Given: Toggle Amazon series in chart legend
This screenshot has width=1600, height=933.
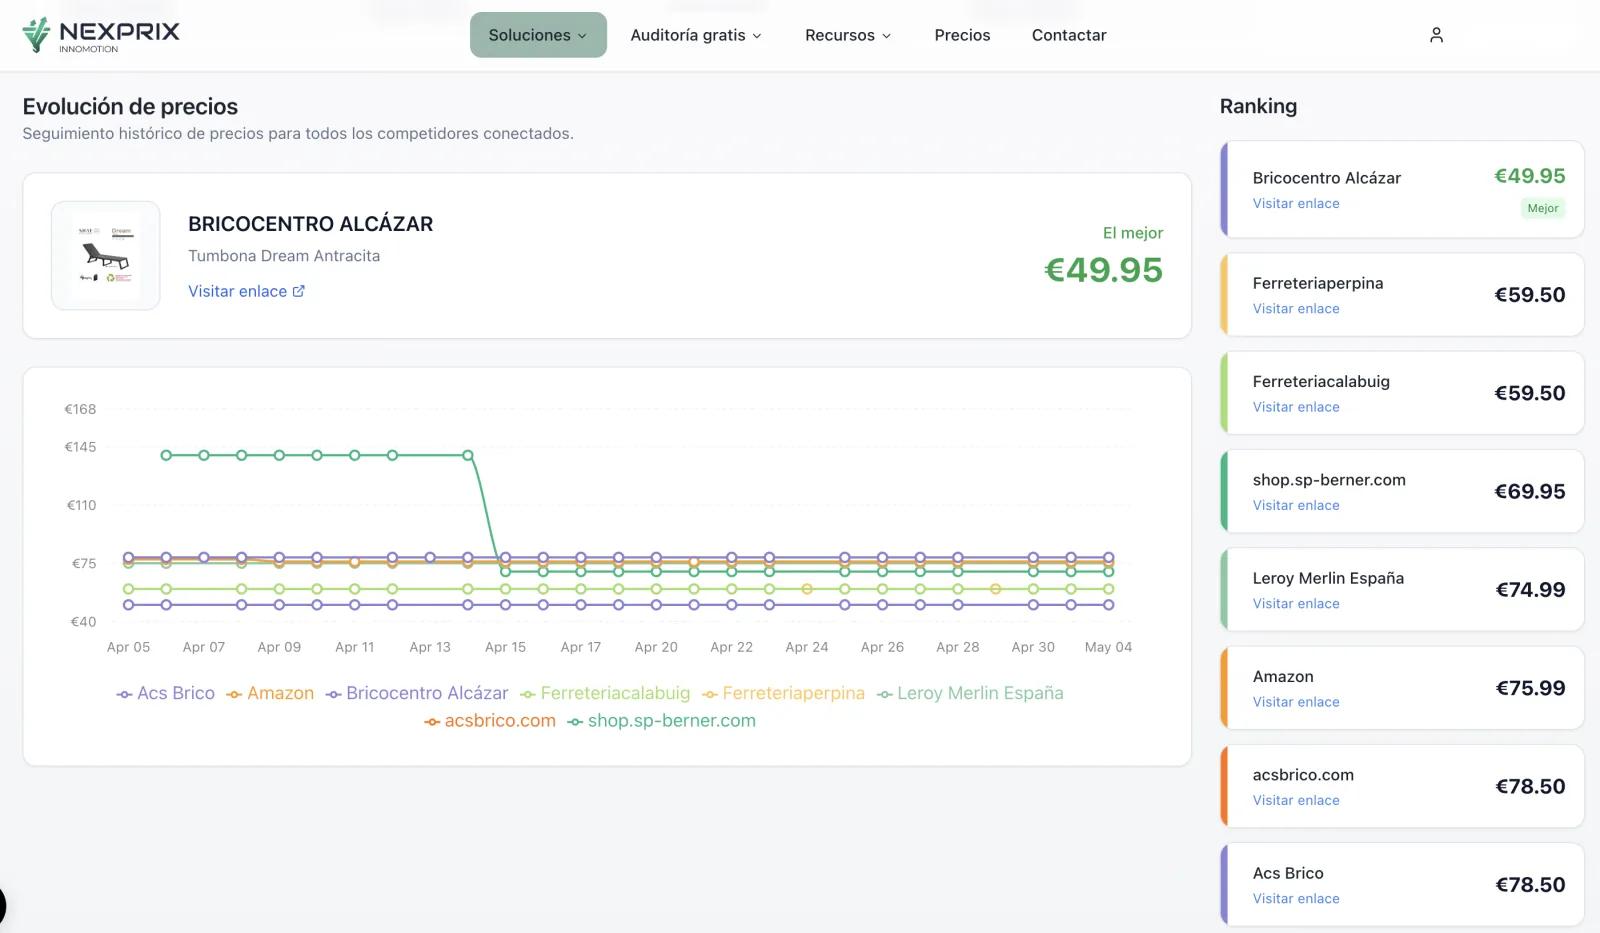Looking at the screenshot, I should (270, 693).
